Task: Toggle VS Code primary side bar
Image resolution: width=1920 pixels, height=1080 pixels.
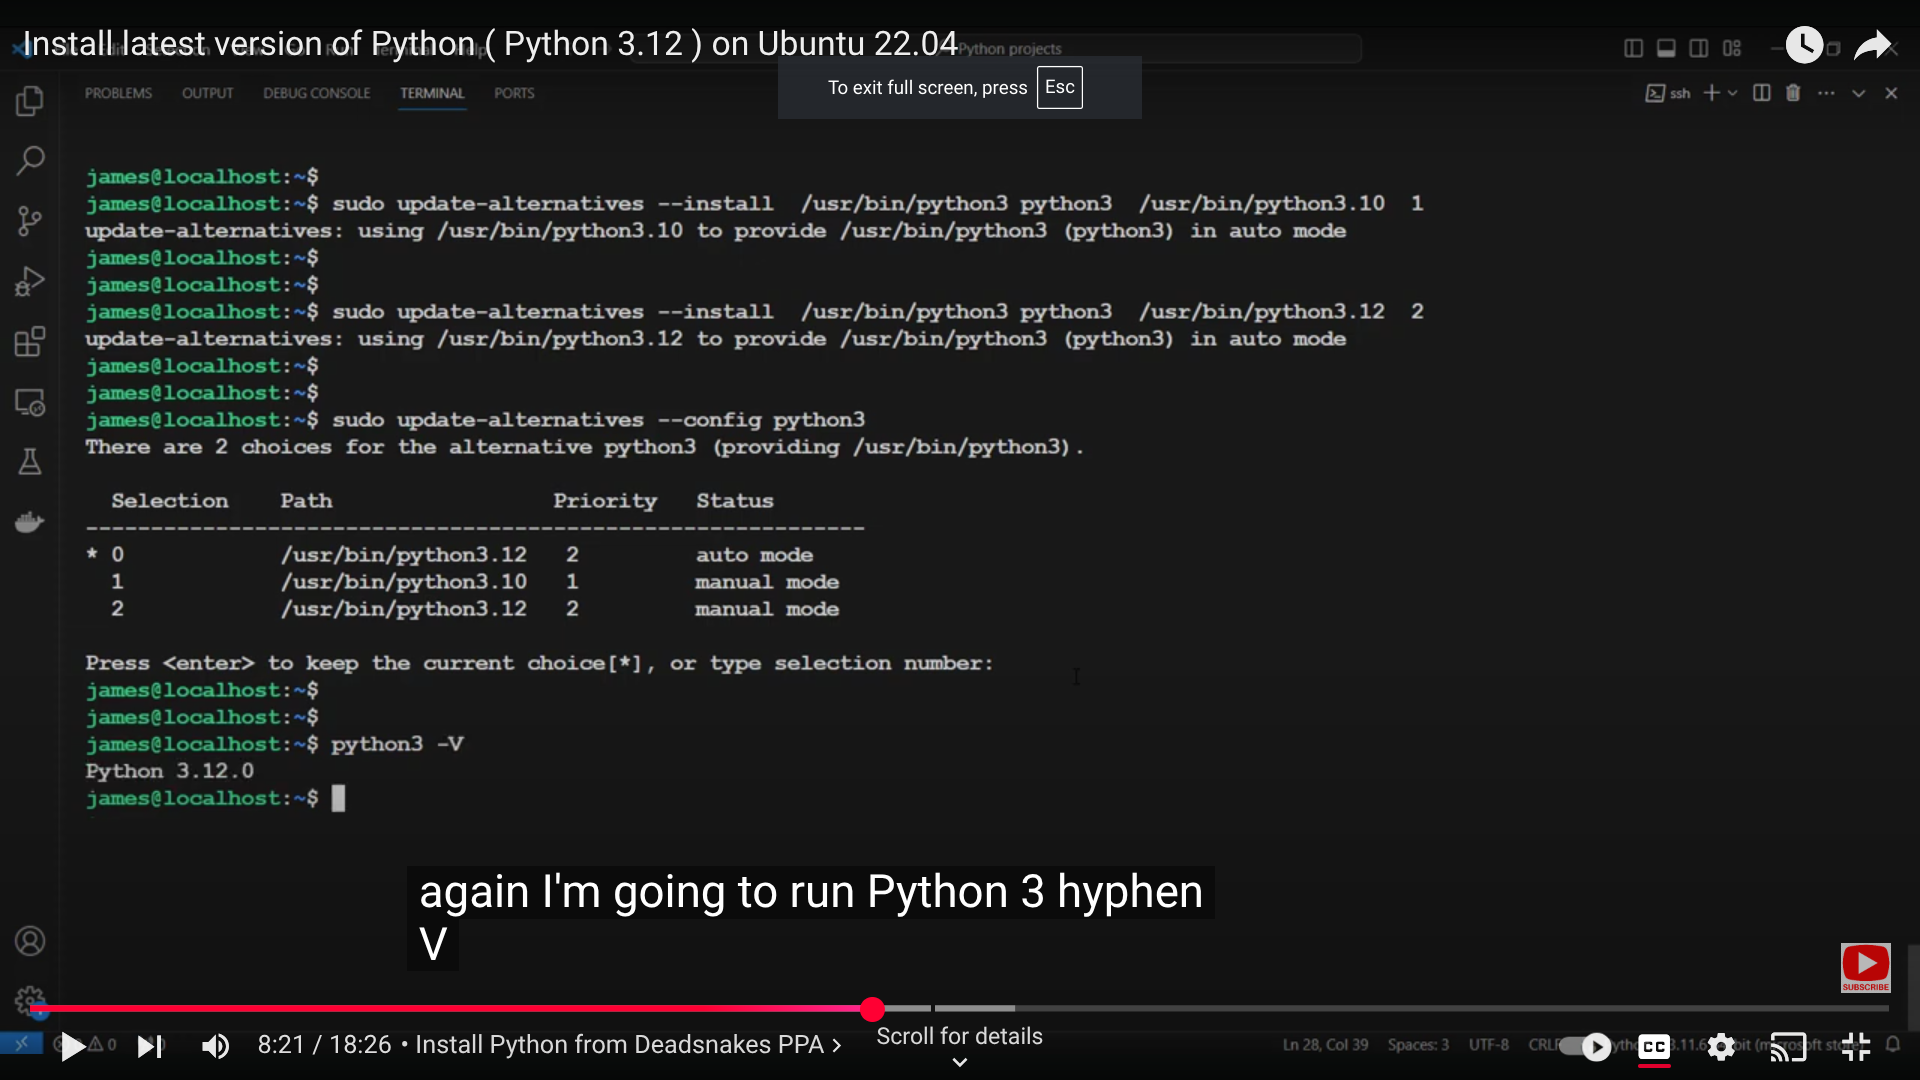Action: pos(1634,48)
